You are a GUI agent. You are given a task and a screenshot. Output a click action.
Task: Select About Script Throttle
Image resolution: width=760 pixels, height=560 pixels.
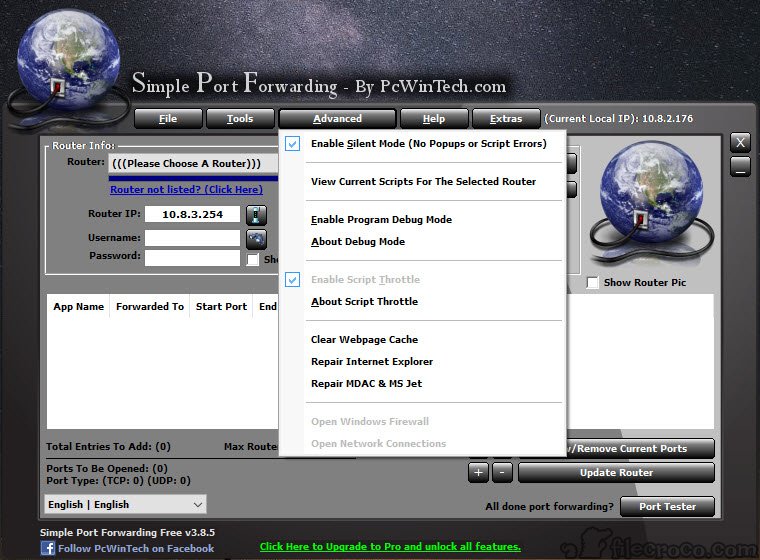423,302
